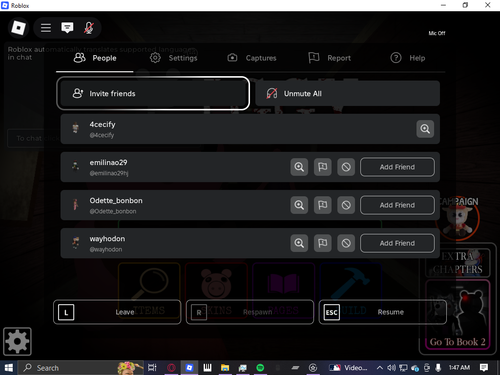Click the Extra Chapters panel

457,263
